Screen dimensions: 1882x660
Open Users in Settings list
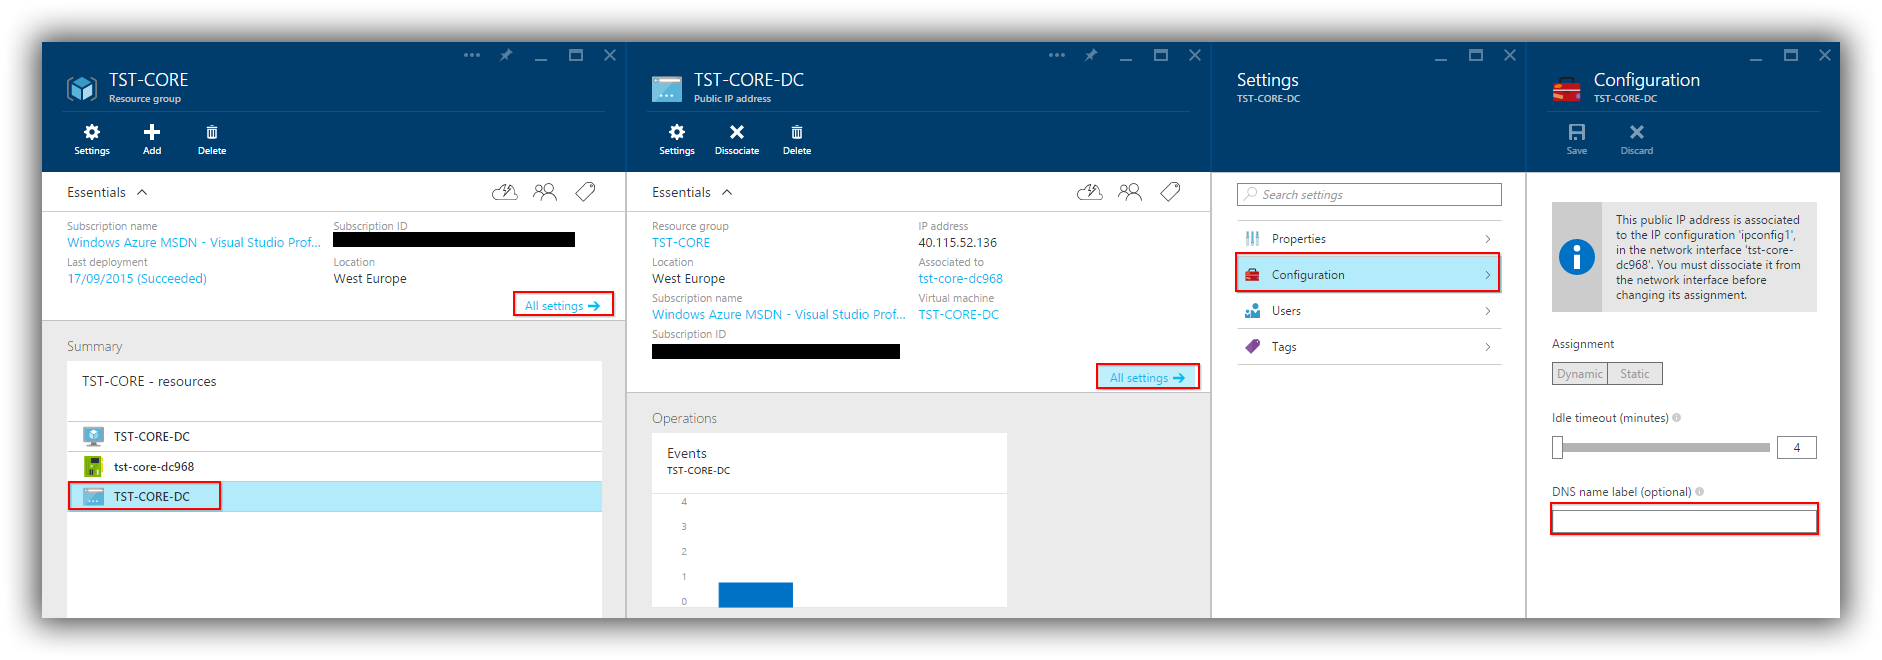pos(1369,311)
